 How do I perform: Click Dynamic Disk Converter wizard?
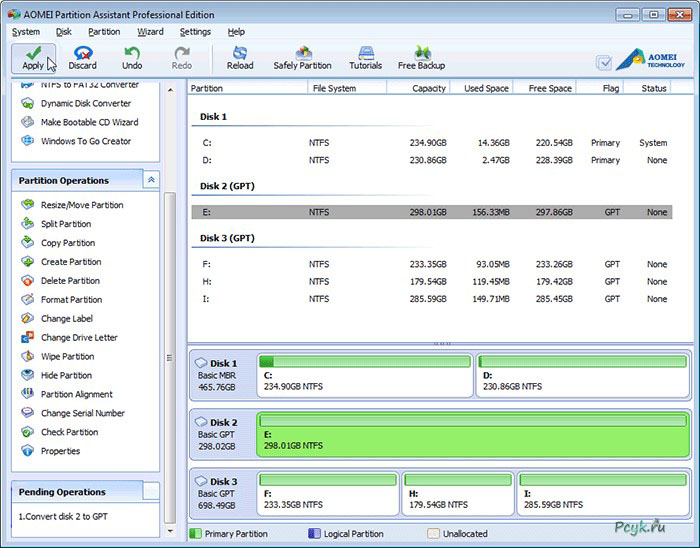coord(85,103)
